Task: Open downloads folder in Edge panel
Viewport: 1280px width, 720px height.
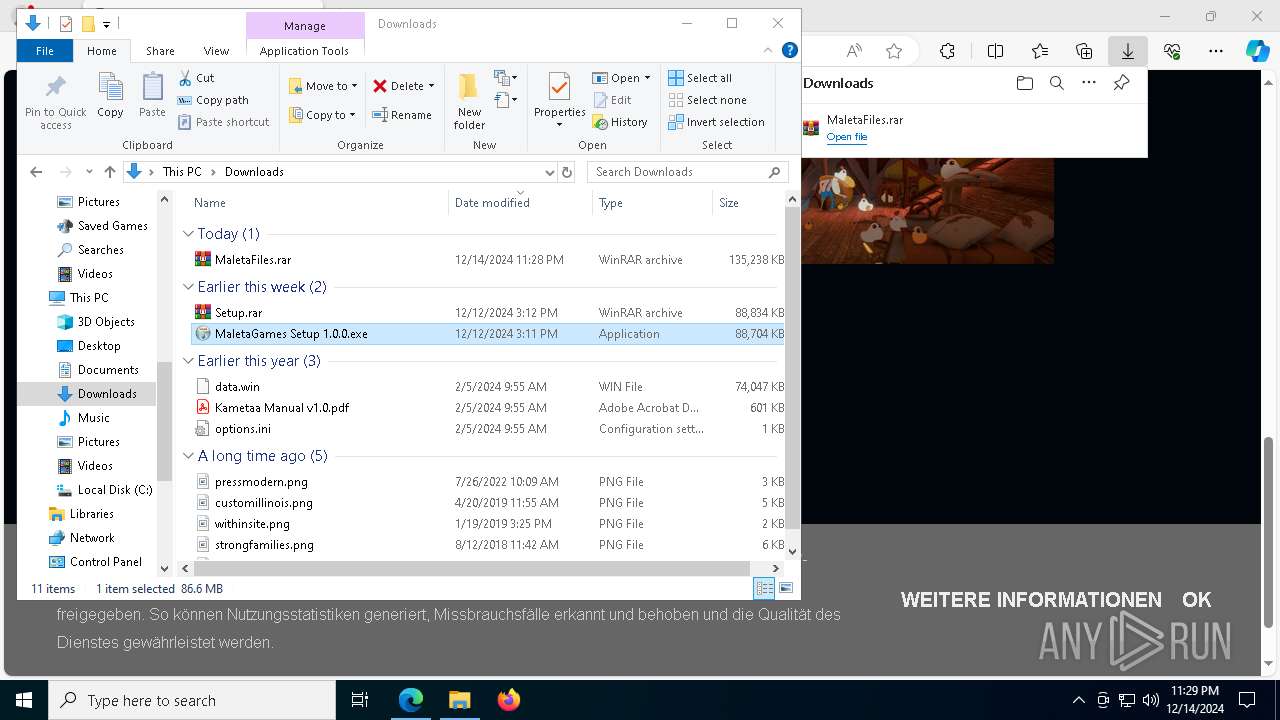Action: click(x=1024, y=83)
